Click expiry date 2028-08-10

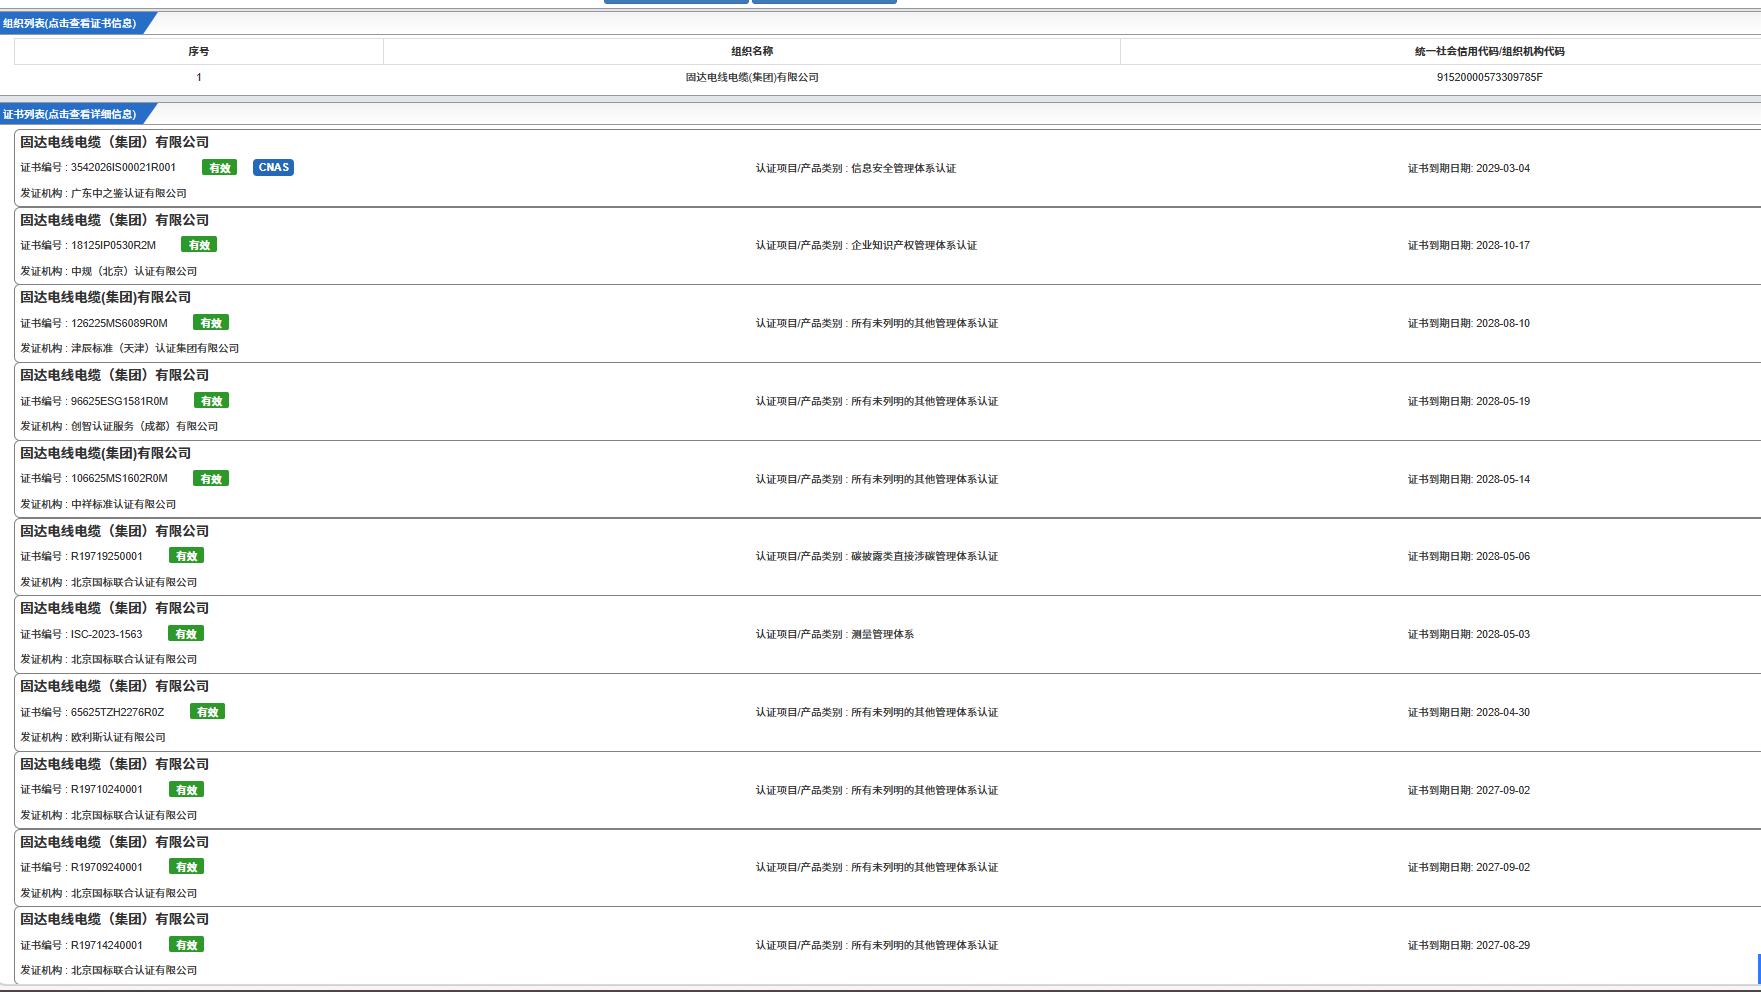tap(1503, 323)
